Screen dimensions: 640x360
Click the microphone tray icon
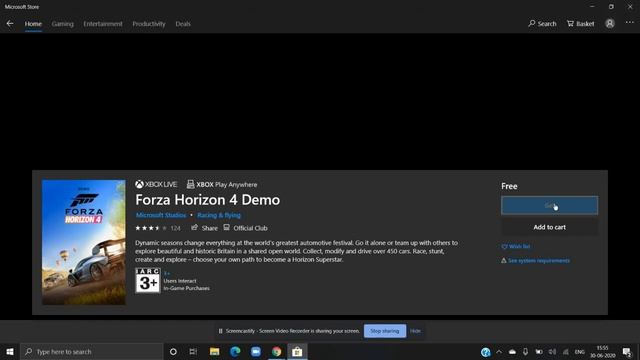coord(525,352)
